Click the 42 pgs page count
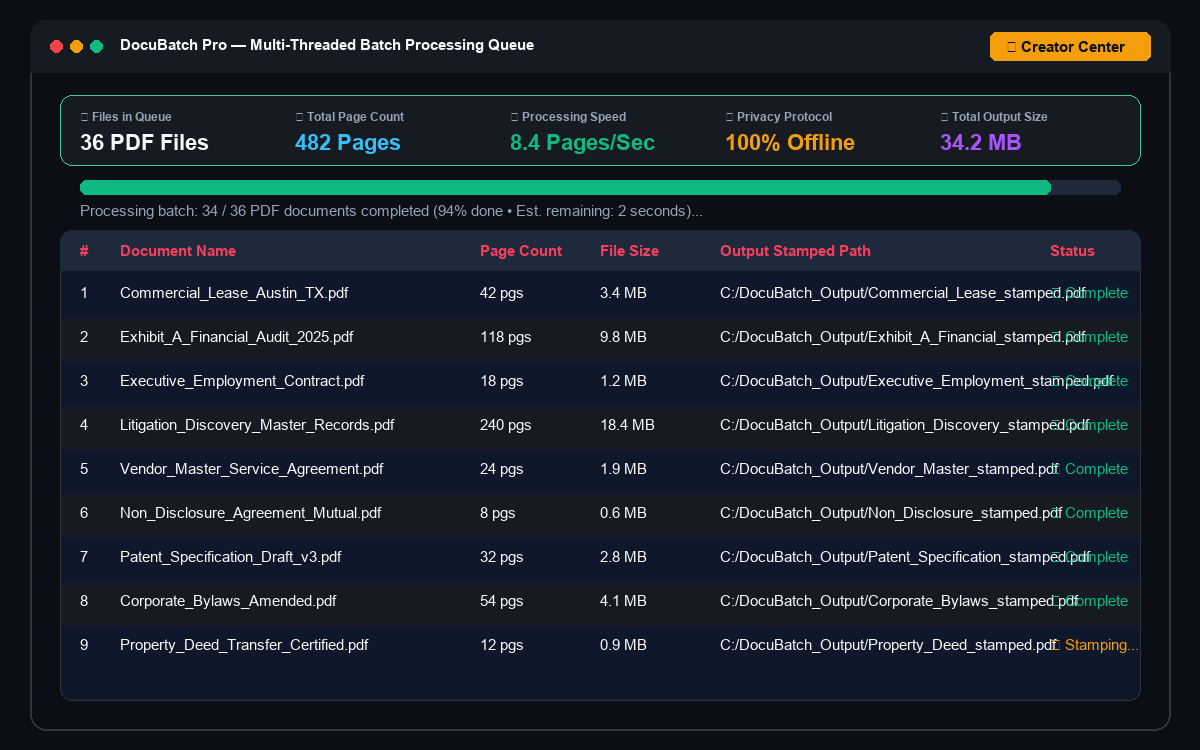 tap(501, 293)
